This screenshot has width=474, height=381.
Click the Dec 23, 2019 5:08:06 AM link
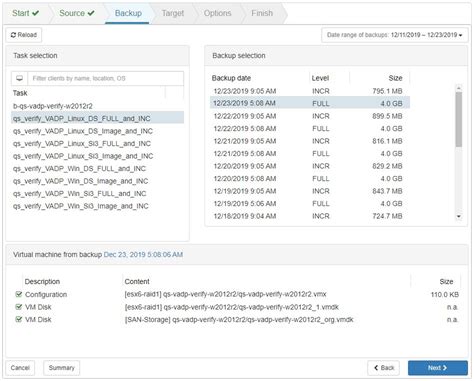pos(143,255)
